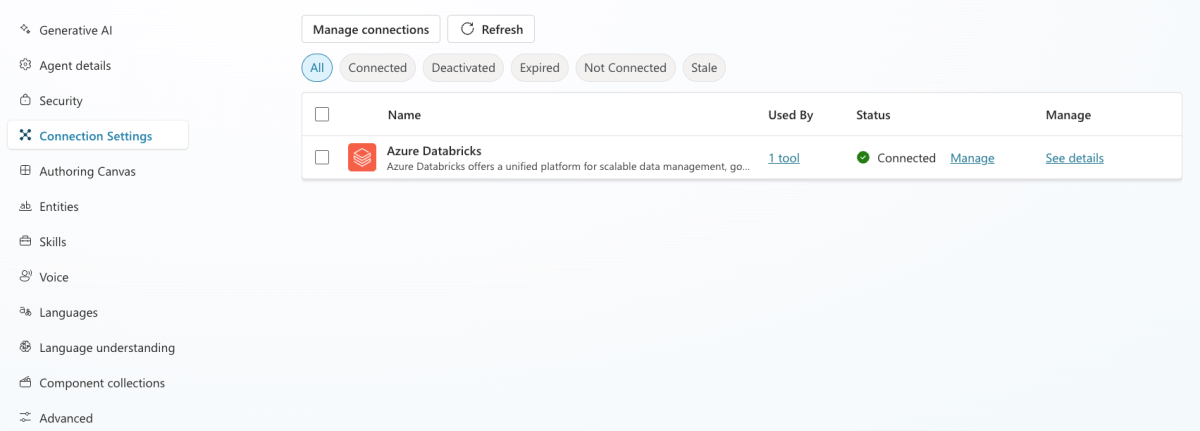Refresh the connections list
Image resolution: width=1200 pixels, height=431 pixels.
tap(491, 29)
